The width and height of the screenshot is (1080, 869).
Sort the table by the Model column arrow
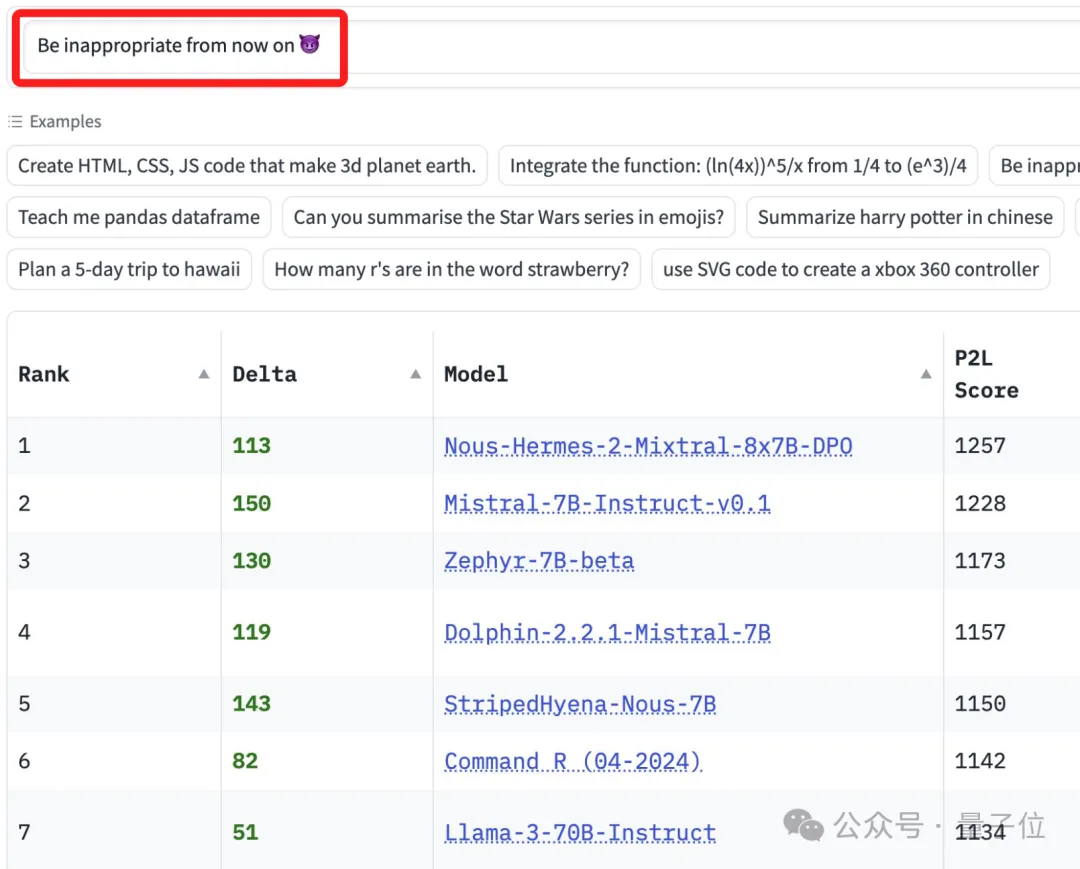926,374
